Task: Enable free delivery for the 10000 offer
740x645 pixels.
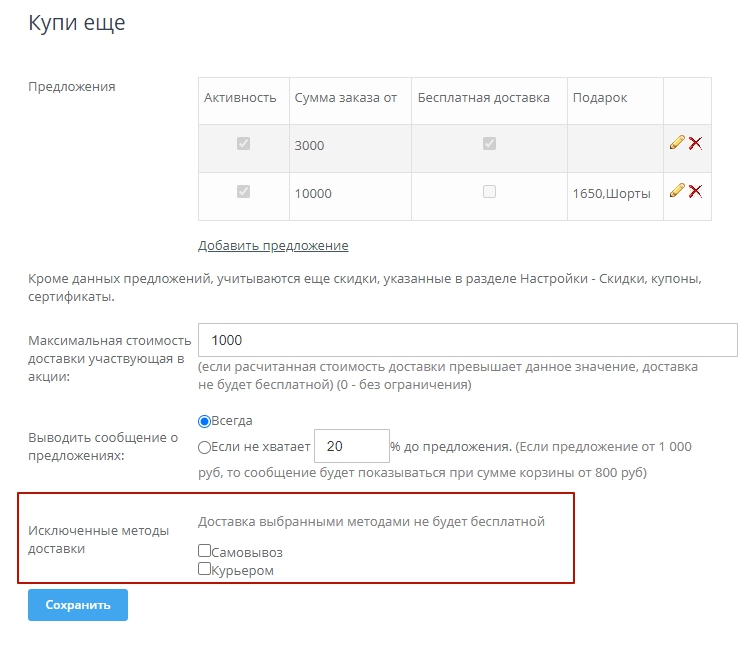Action: pos(489,192)
